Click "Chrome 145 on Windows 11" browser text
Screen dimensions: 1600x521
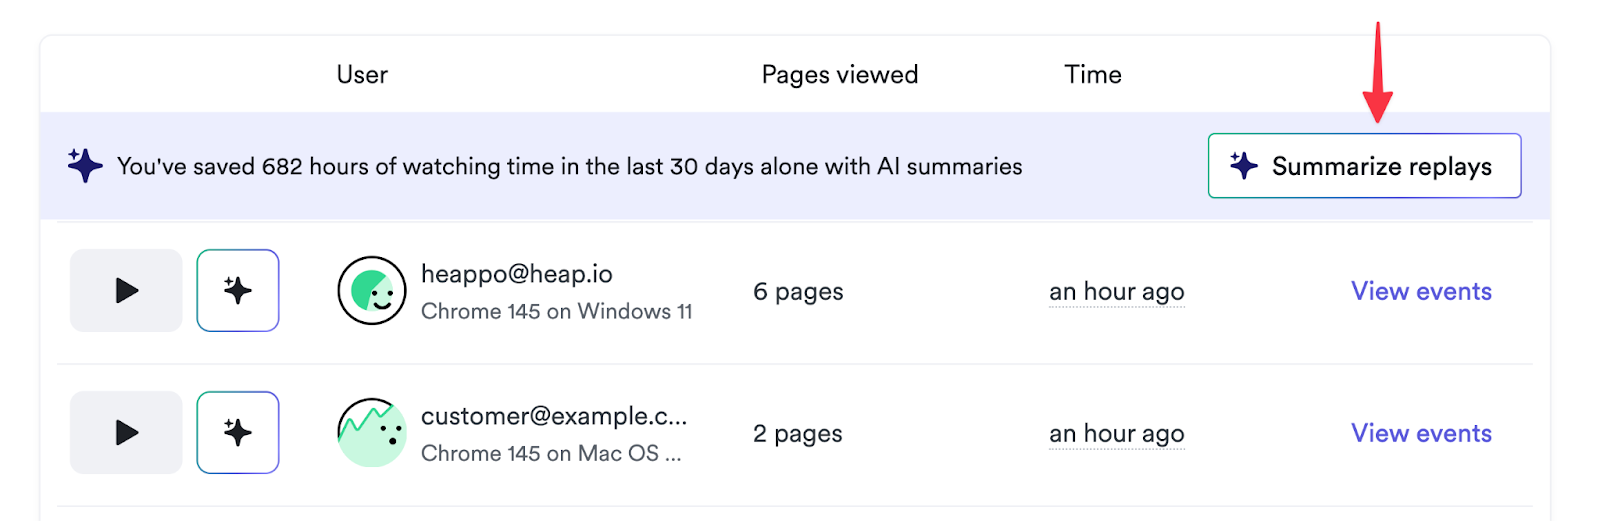[556, 312]
